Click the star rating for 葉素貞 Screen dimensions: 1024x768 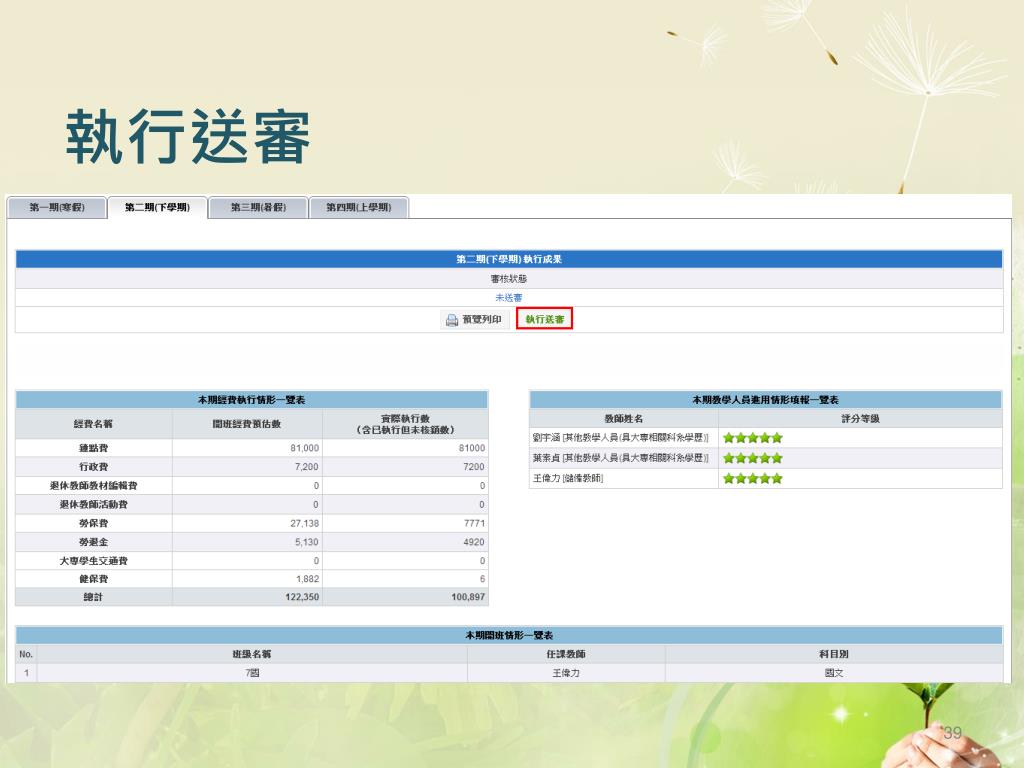[x=752, y=458]
